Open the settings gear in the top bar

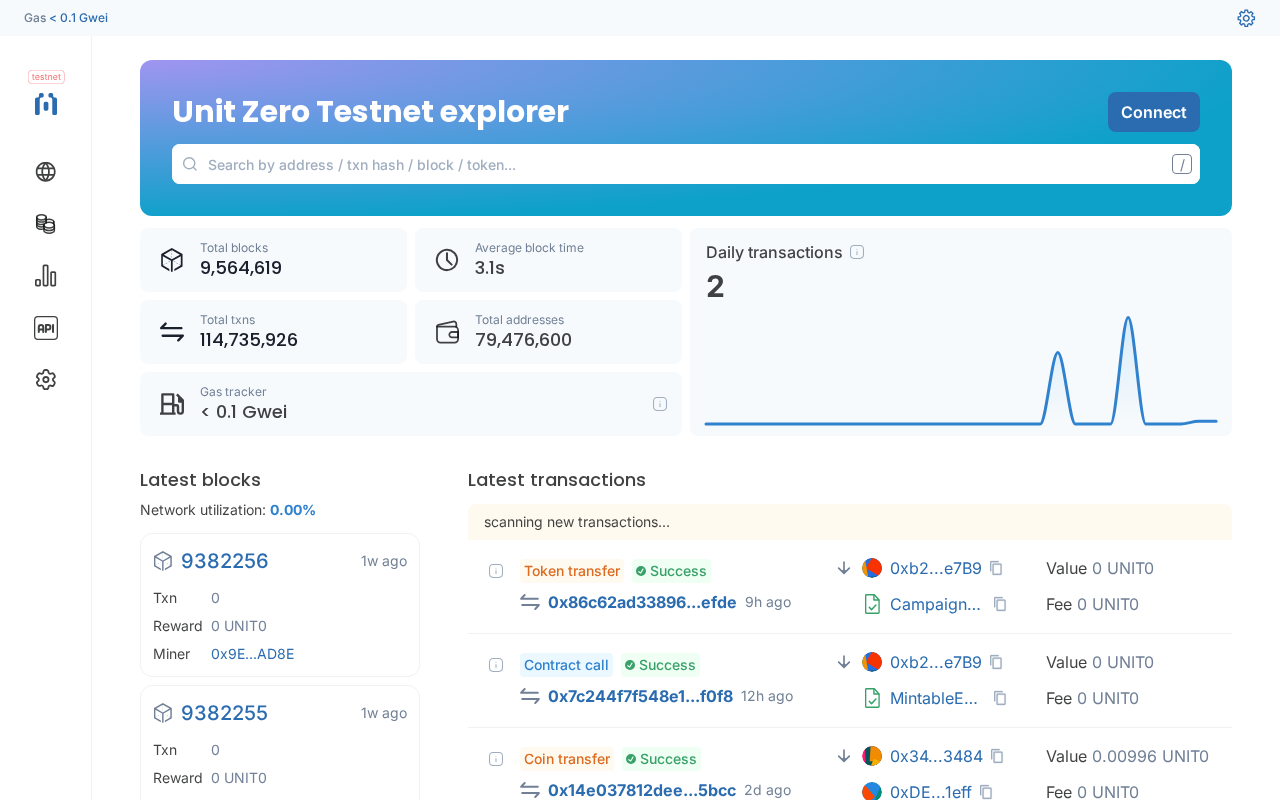(x=1246, y=18)
